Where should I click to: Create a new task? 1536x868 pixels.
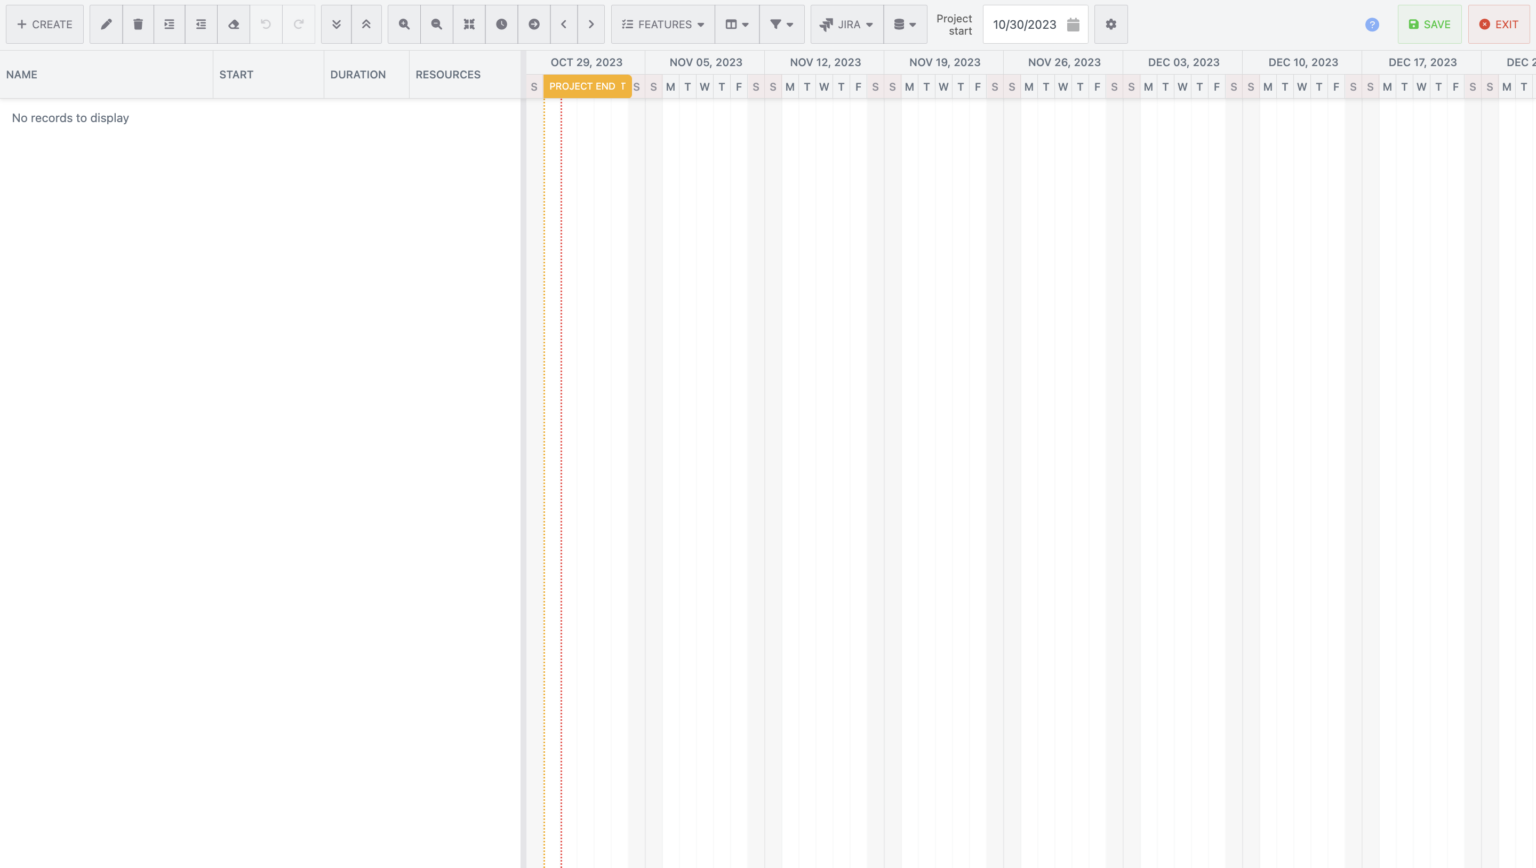click(44, 24)
